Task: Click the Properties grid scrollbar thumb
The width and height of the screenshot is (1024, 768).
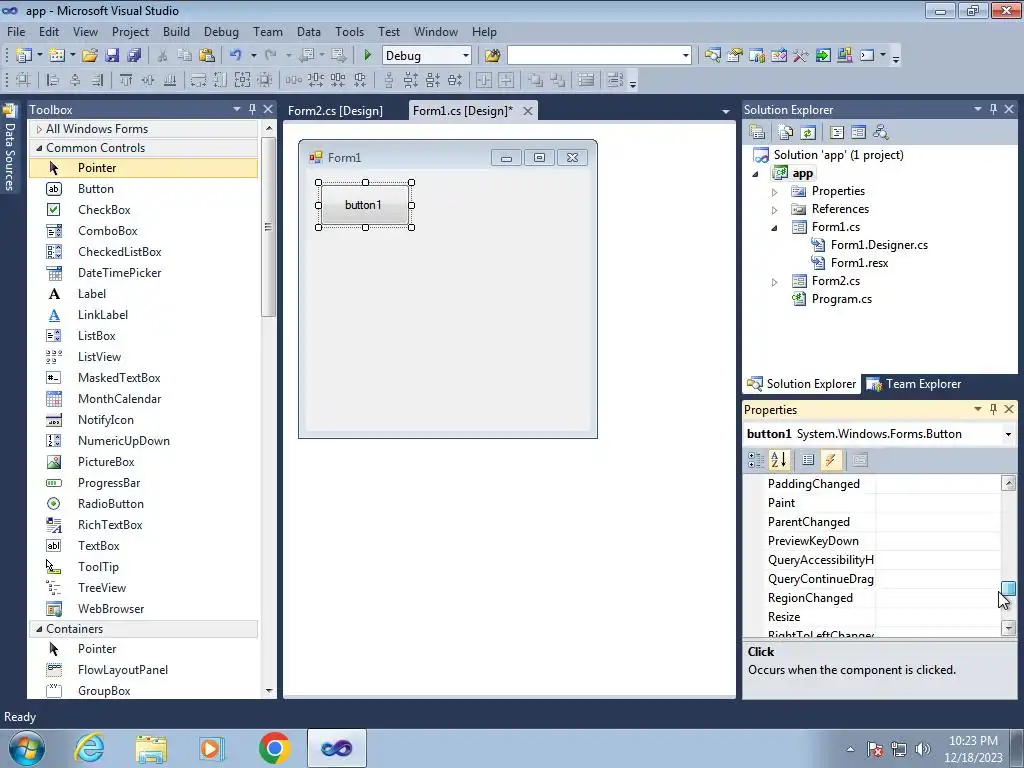Action: pyautogui.click(x=1008, y=588)
